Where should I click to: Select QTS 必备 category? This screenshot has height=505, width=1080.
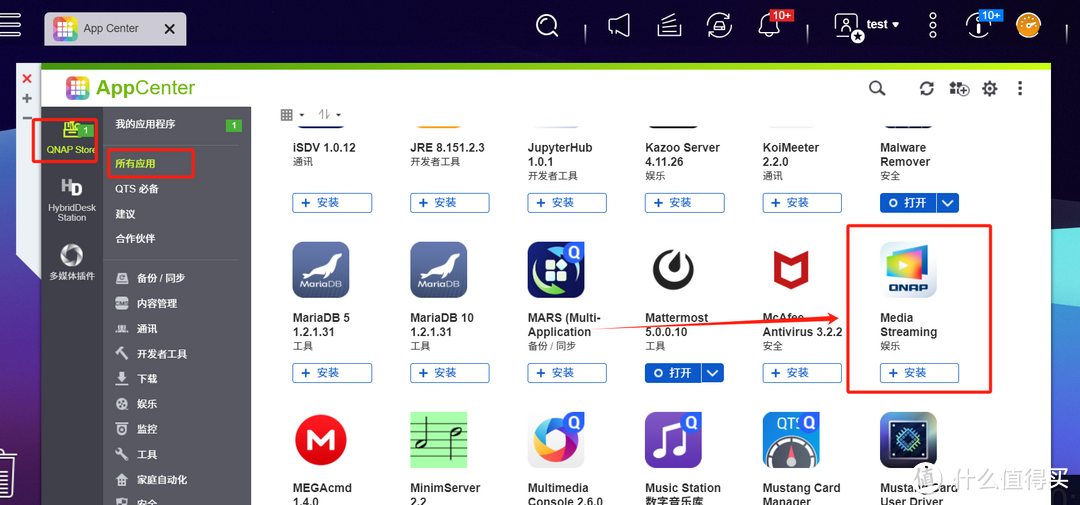(136, 189)
